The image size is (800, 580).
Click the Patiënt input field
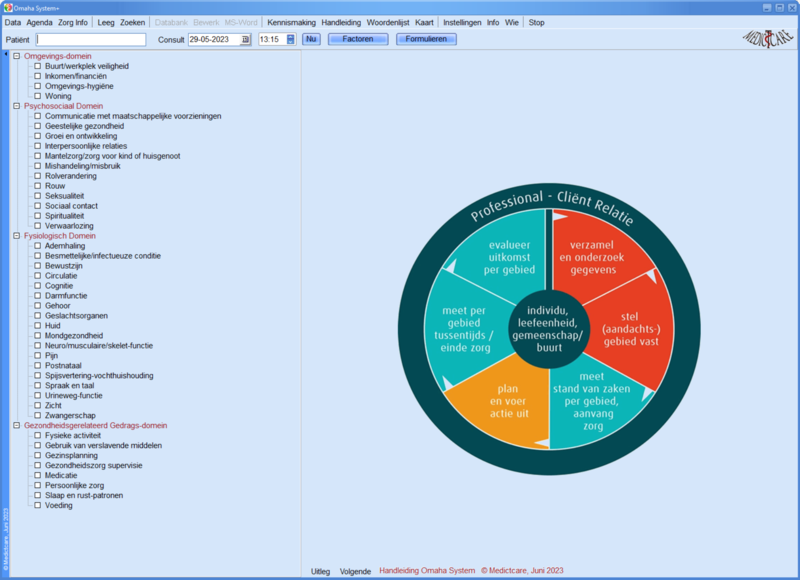pos(91,39)
